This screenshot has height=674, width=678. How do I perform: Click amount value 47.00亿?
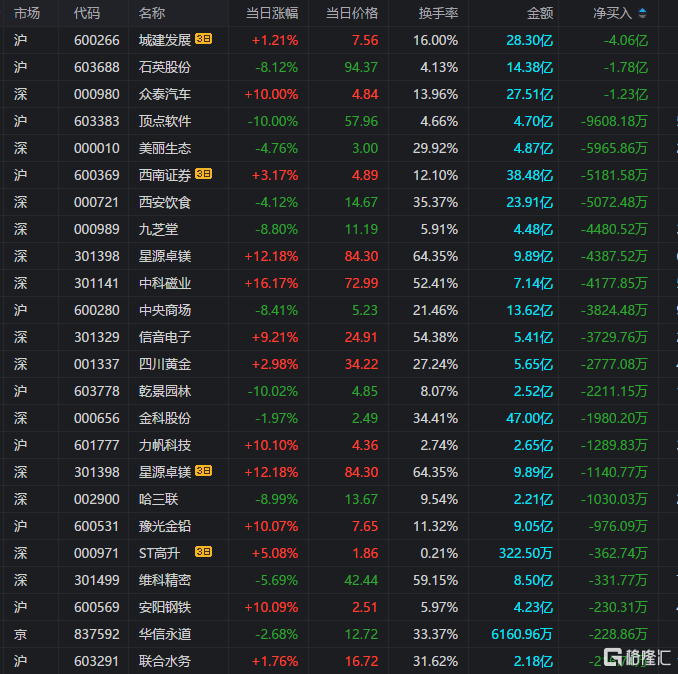click(530, 418)
